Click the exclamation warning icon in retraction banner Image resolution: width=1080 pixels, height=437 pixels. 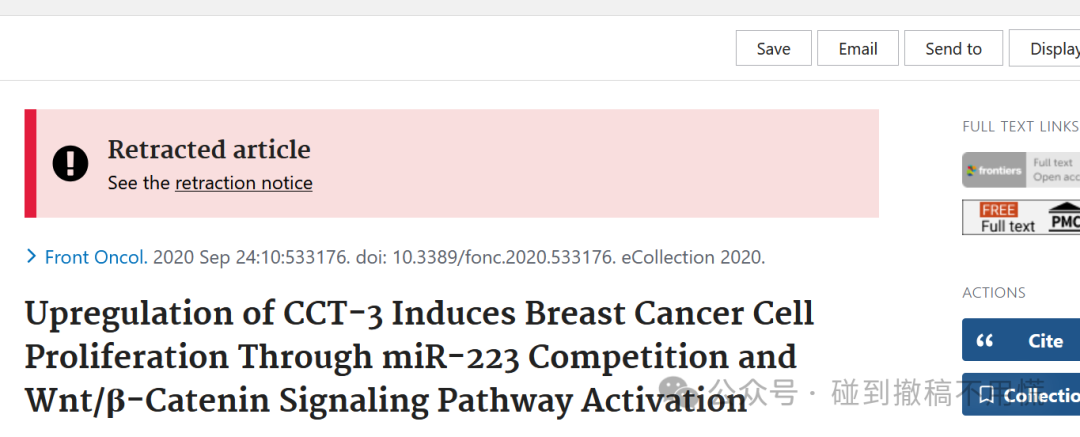[x=70, y=164]
